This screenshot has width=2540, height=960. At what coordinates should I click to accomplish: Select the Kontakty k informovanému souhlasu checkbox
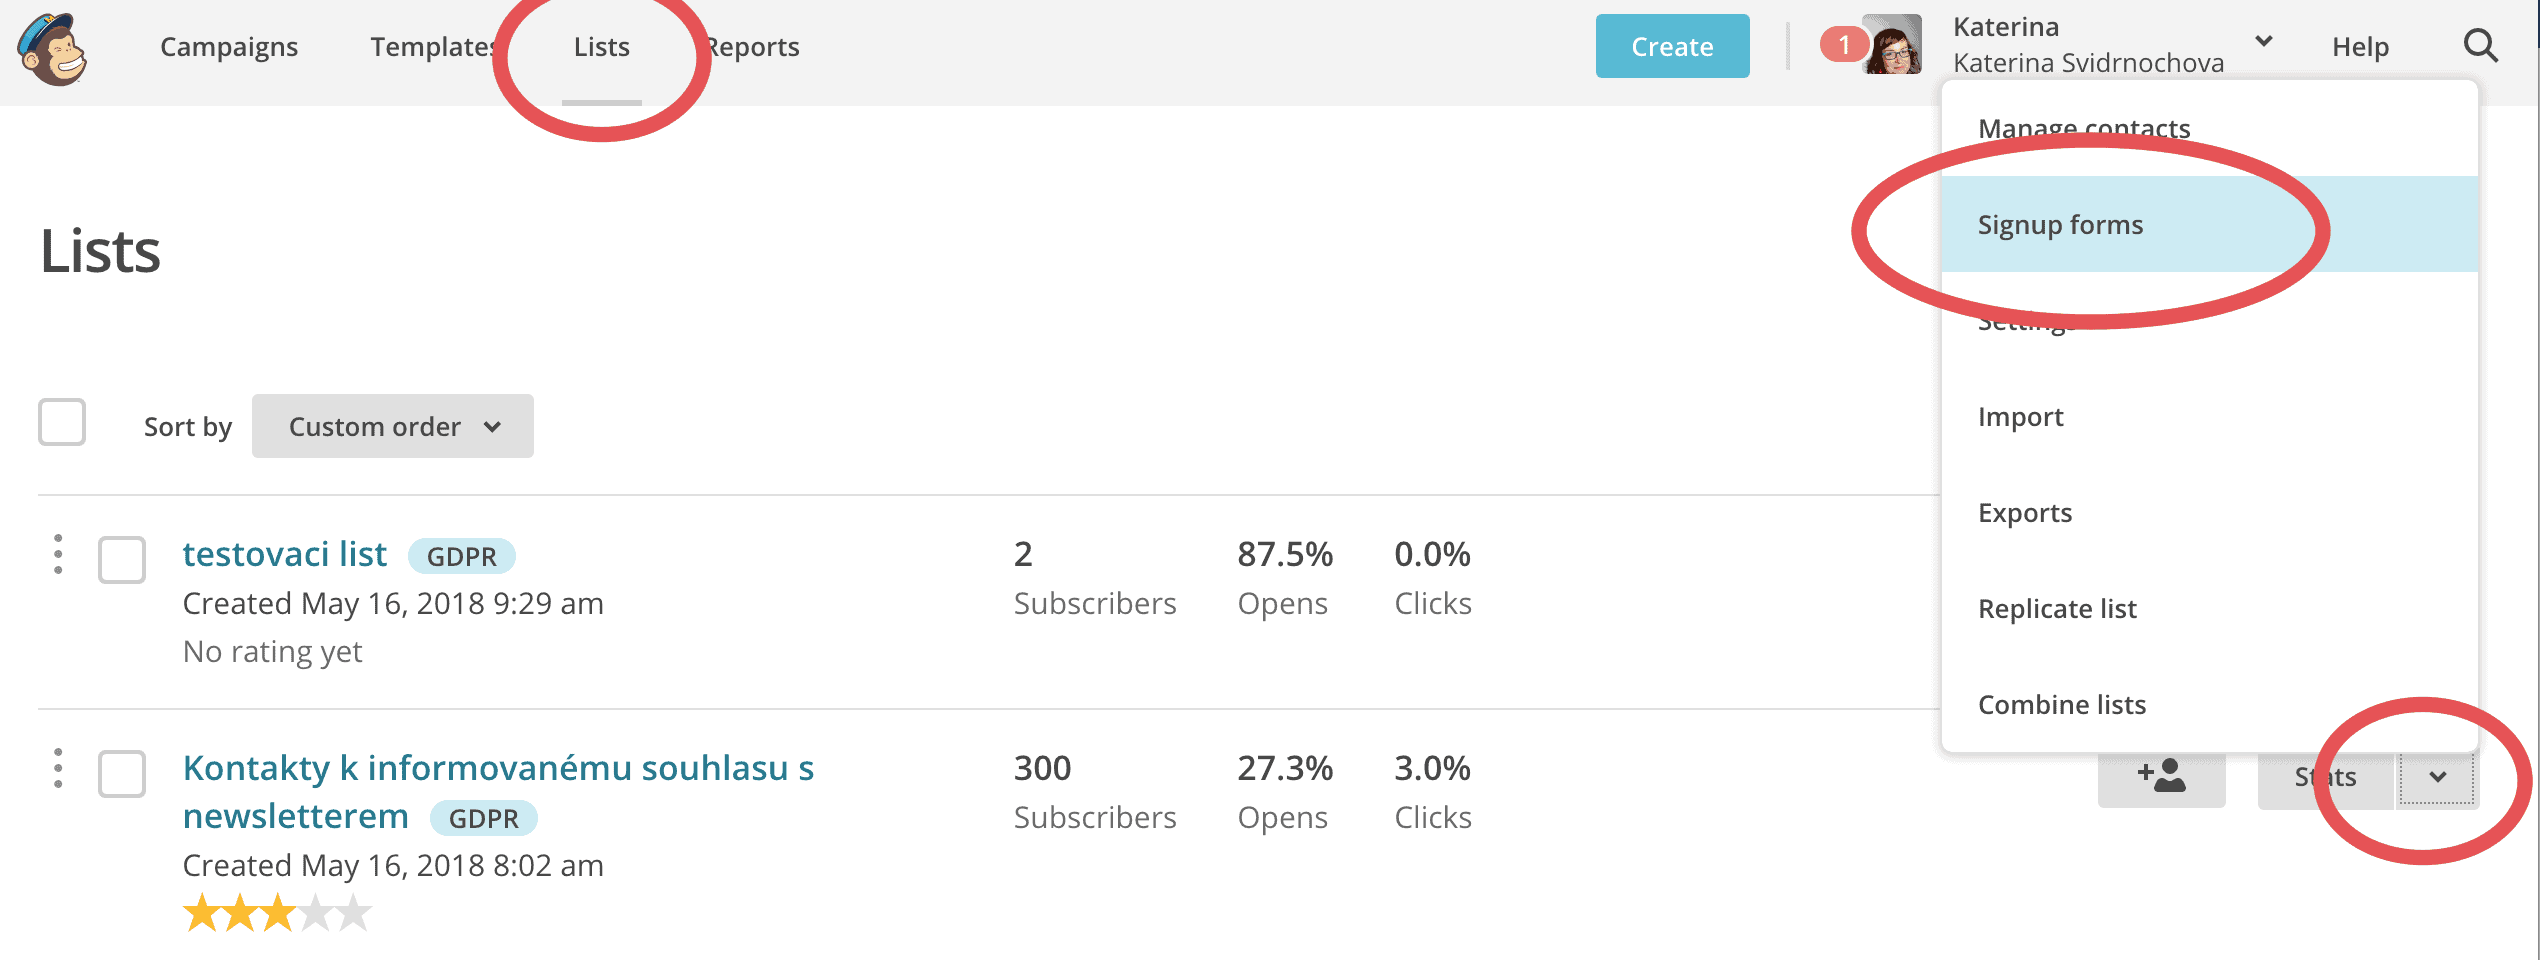pos(122,774)
